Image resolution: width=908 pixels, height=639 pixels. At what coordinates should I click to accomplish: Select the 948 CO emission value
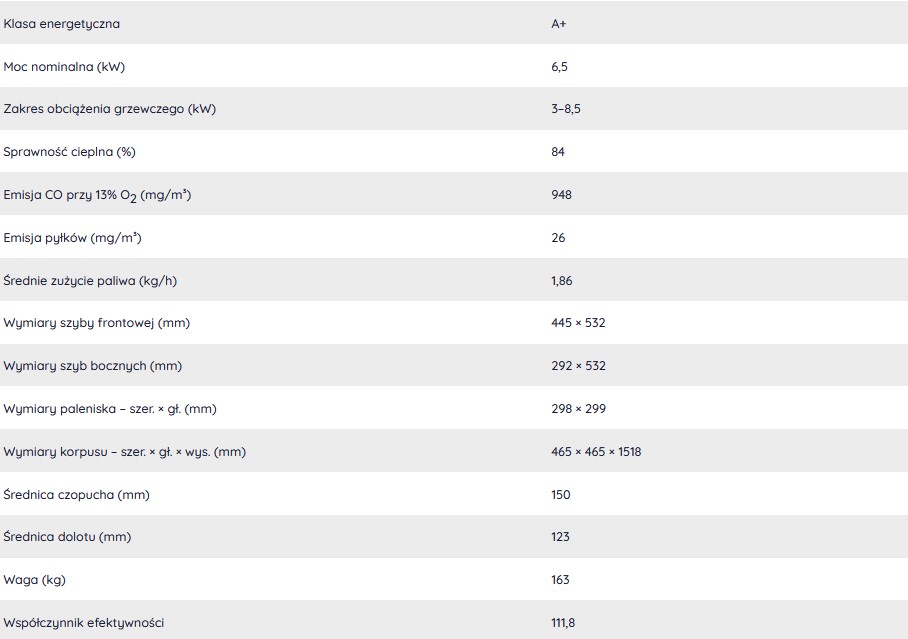[x=561, y=195]
